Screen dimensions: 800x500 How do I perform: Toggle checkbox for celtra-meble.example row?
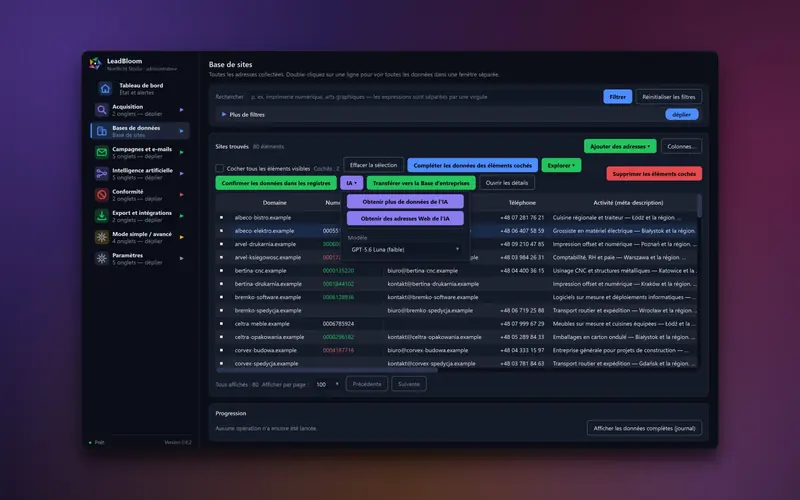click(x=221, y=323)
